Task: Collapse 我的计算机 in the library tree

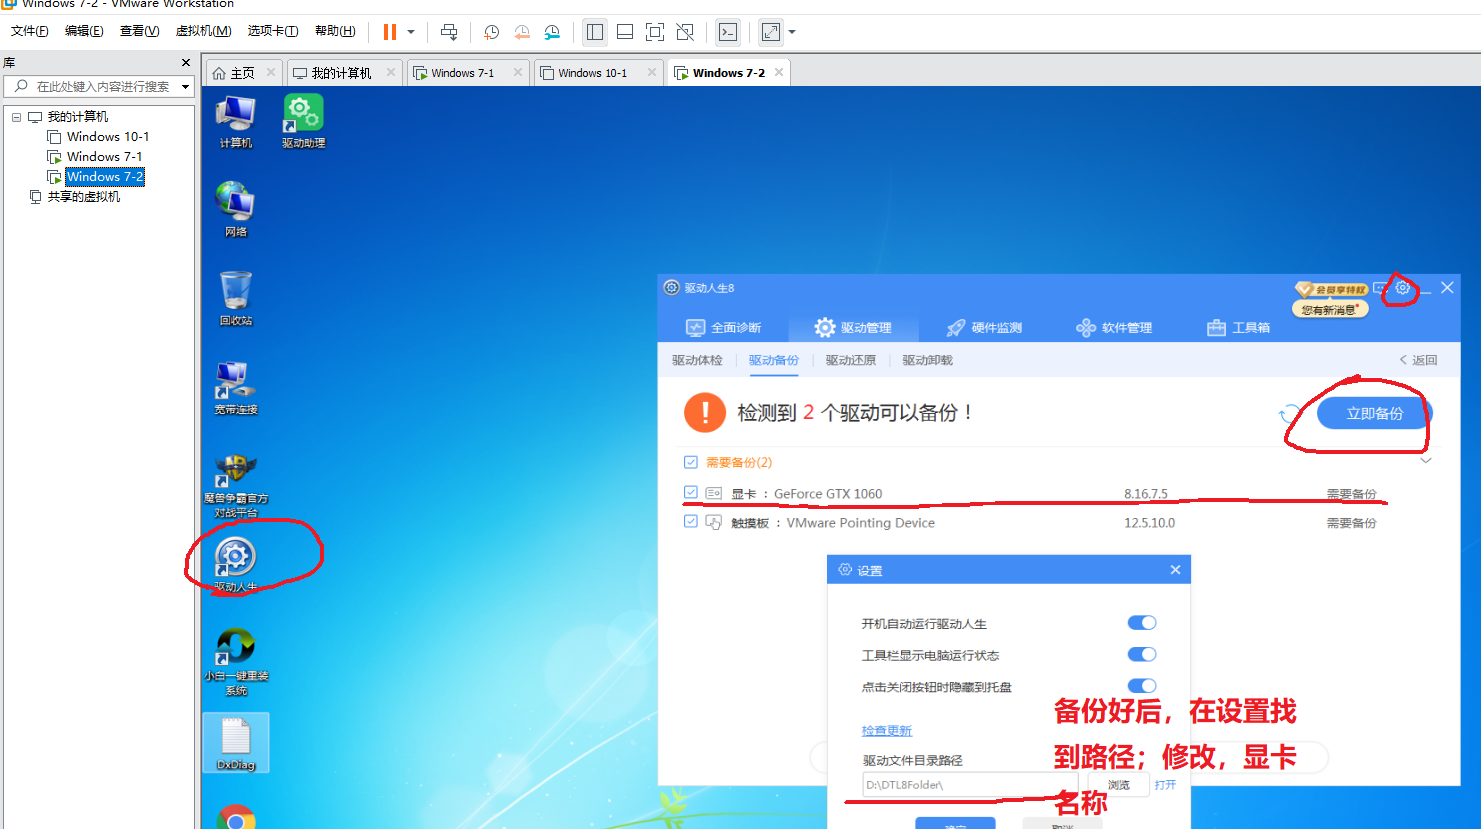Action: (x=16, y=116)
